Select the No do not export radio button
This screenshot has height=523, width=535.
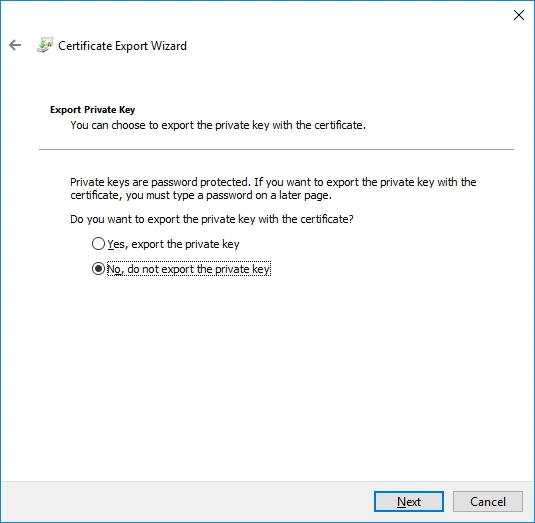click(x=98, y=269)
